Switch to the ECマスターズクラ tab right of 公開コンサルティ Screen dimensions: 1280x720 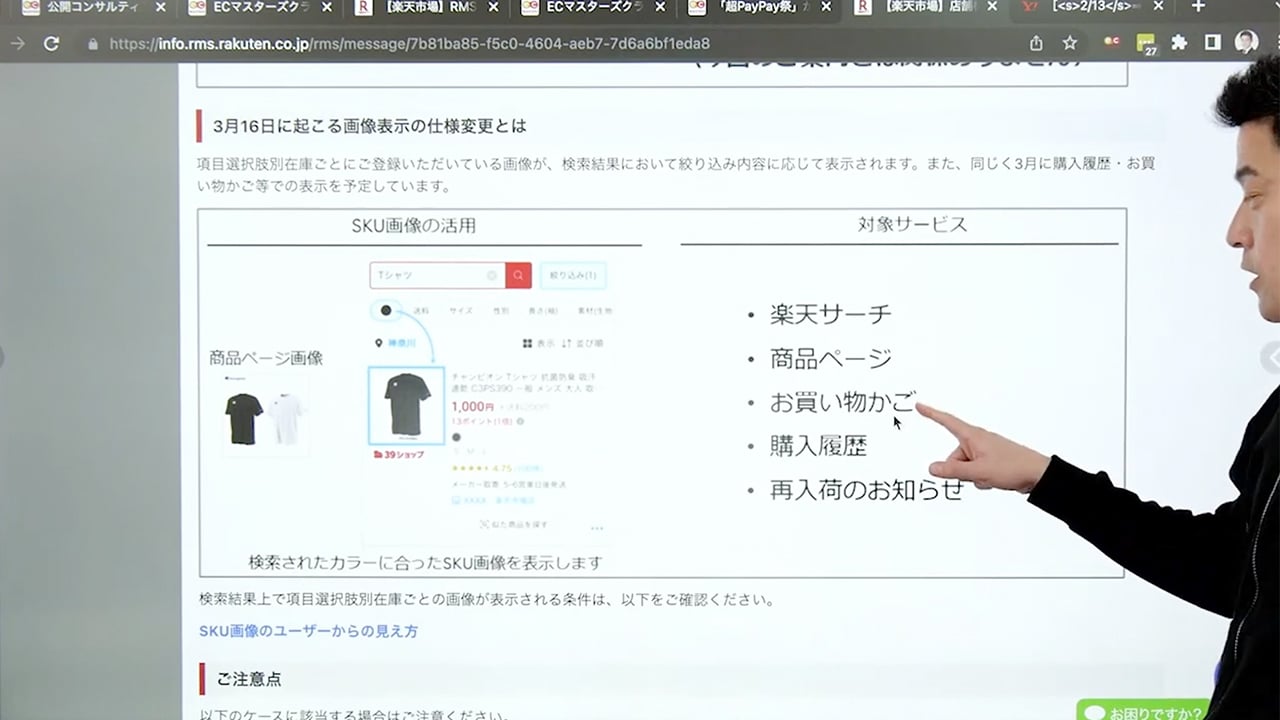[x=259, y=7]
